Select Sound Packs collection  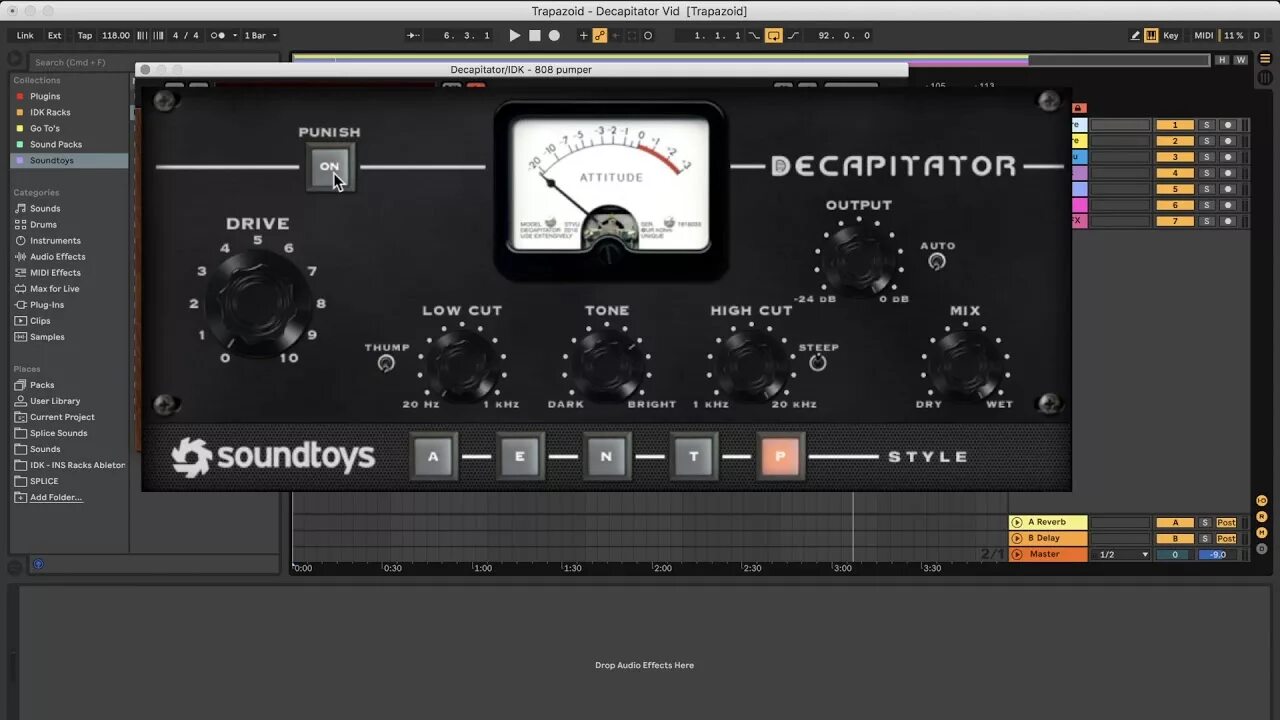[x=56, y=144]
